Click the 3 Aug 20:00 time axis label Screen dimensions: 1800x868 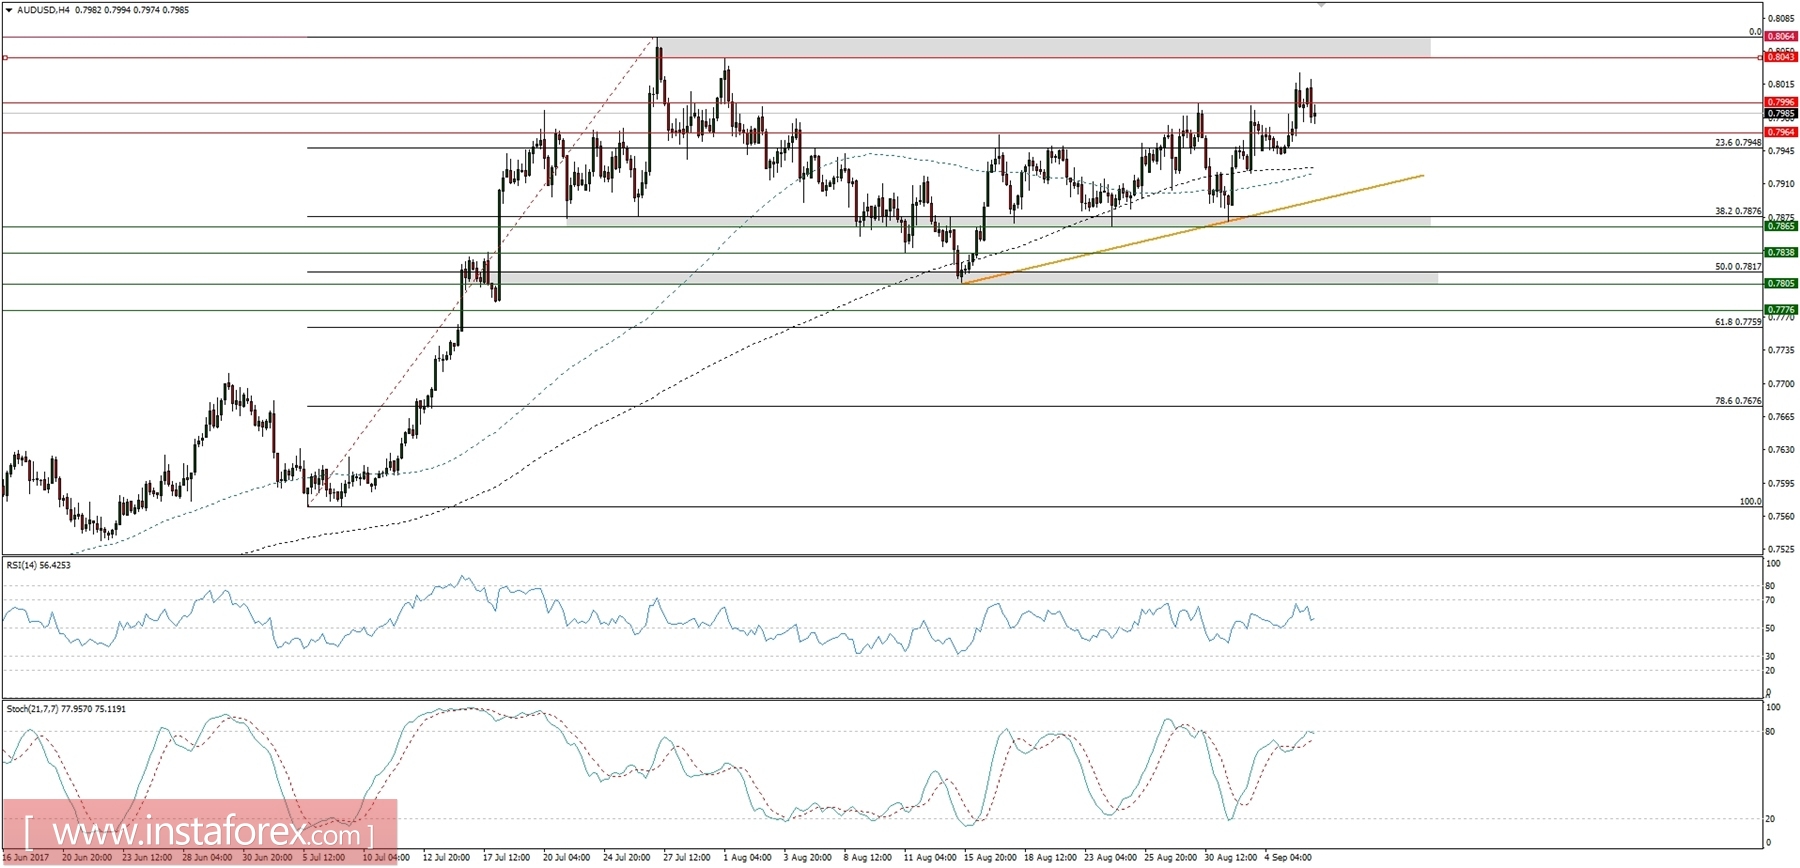click(807, 857)
